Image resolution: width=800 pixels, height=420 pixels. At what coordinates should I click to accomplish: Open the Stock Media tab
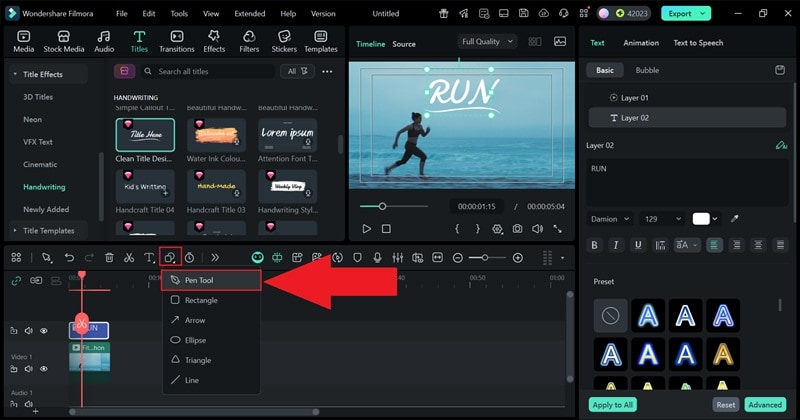[x=64, y=41]
